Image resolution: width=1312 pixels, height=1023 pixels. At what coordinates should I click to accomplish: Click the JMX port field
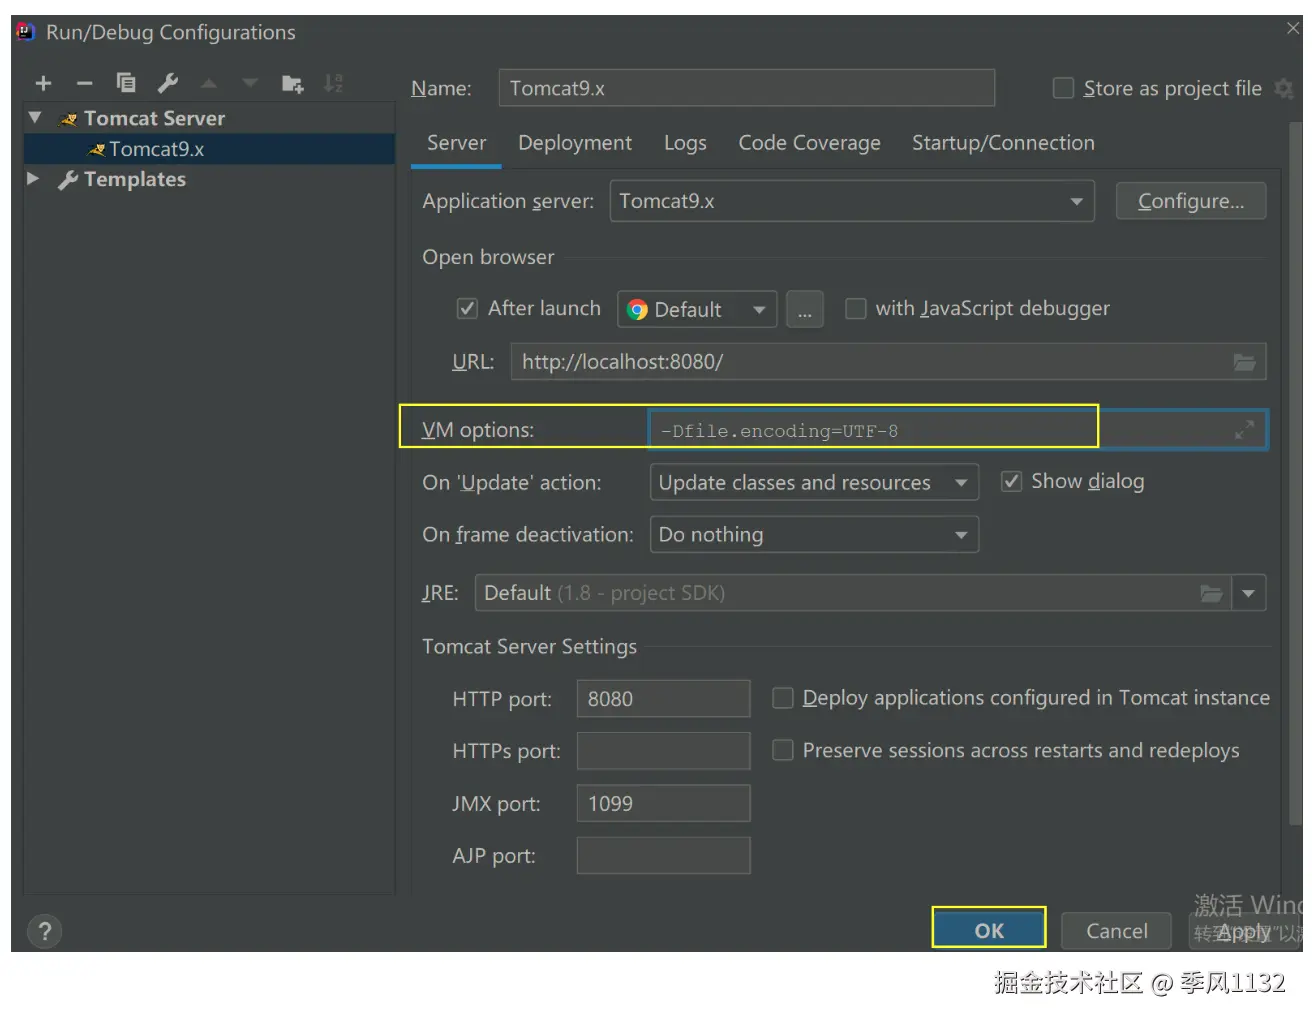[x=663, y=804]
